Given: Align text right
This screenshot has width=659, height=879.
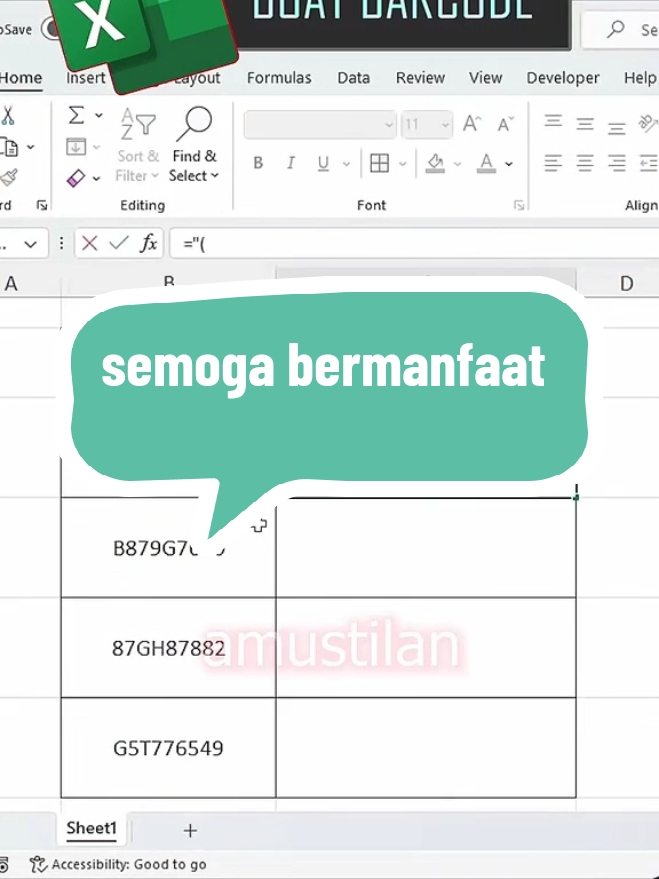Looking at the screenshot, I should [x=617, y=163].
